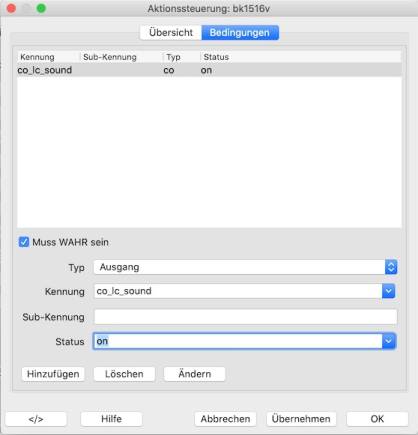Apply changes with Übernehmen

click(301, 419)
